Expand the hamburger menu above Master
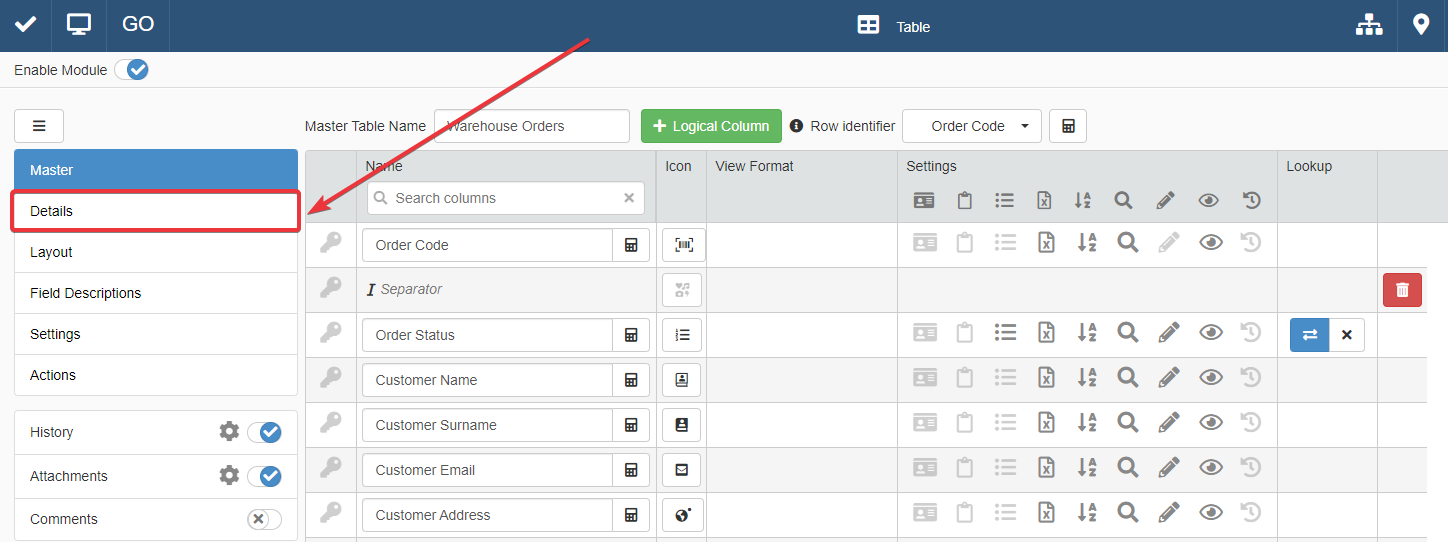This screenshot has width=1448, height=542. pos(39,126)
